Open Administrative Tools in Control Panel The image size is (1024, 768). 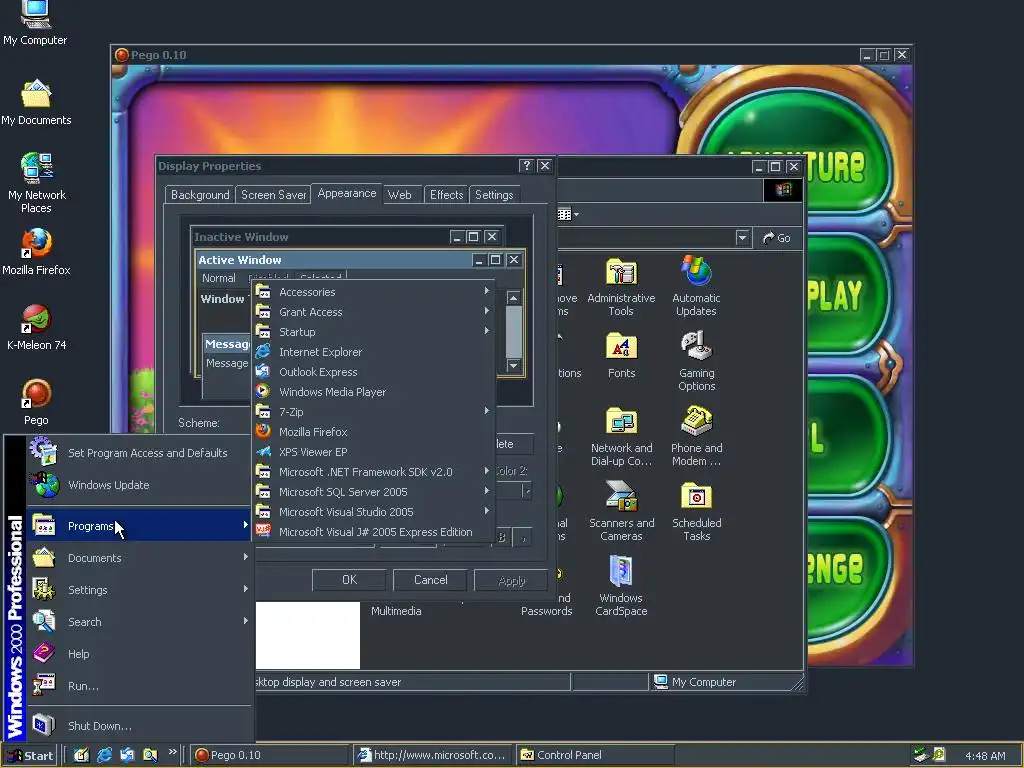pos(621,287)
